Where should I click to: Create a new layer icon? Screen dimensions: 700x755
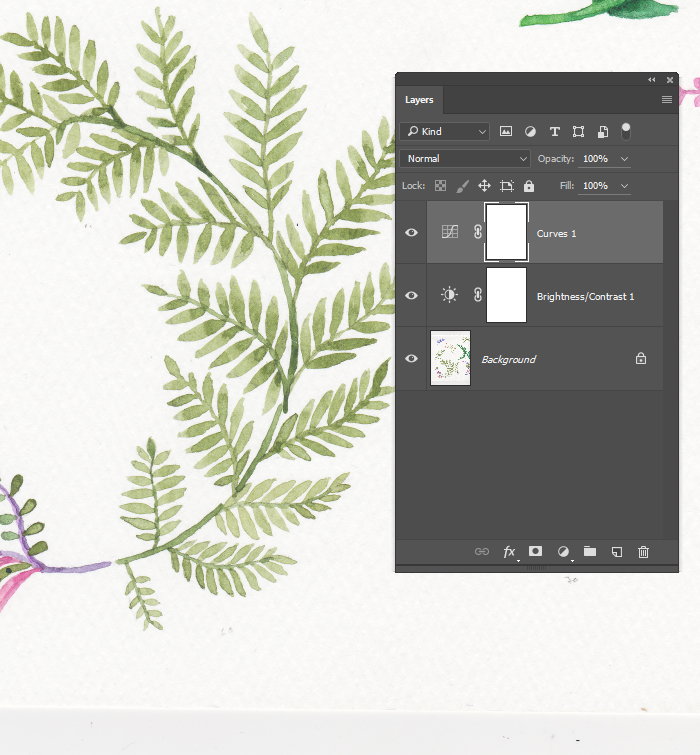click(x=617, y=551)
